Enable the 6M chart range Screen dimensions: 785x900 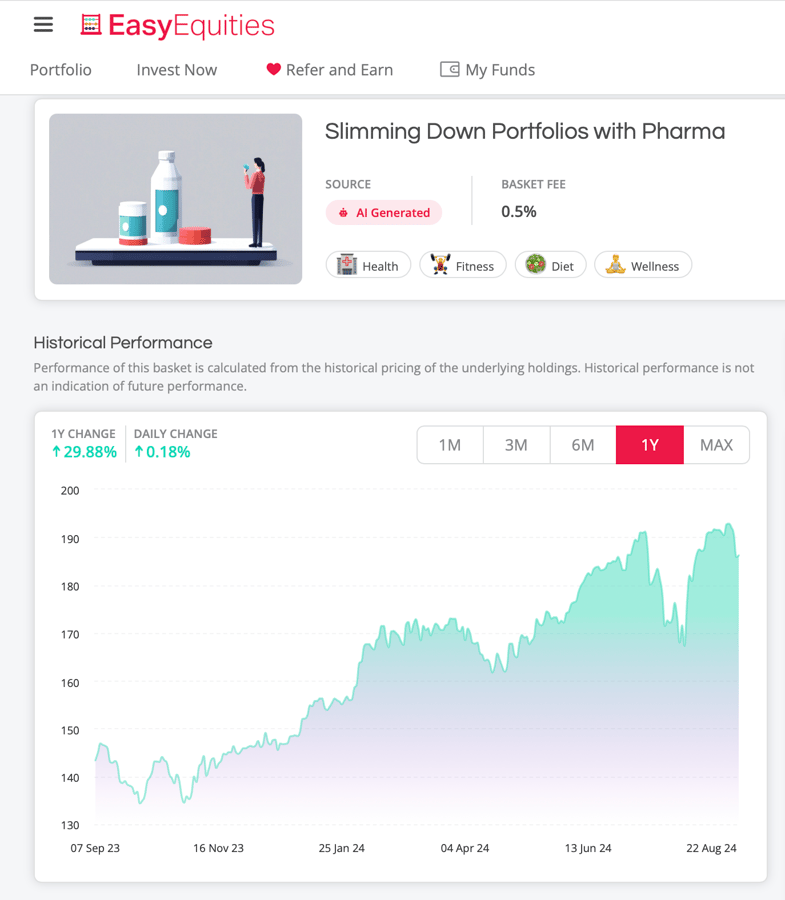pyautogui.click(x=583, y=444)
